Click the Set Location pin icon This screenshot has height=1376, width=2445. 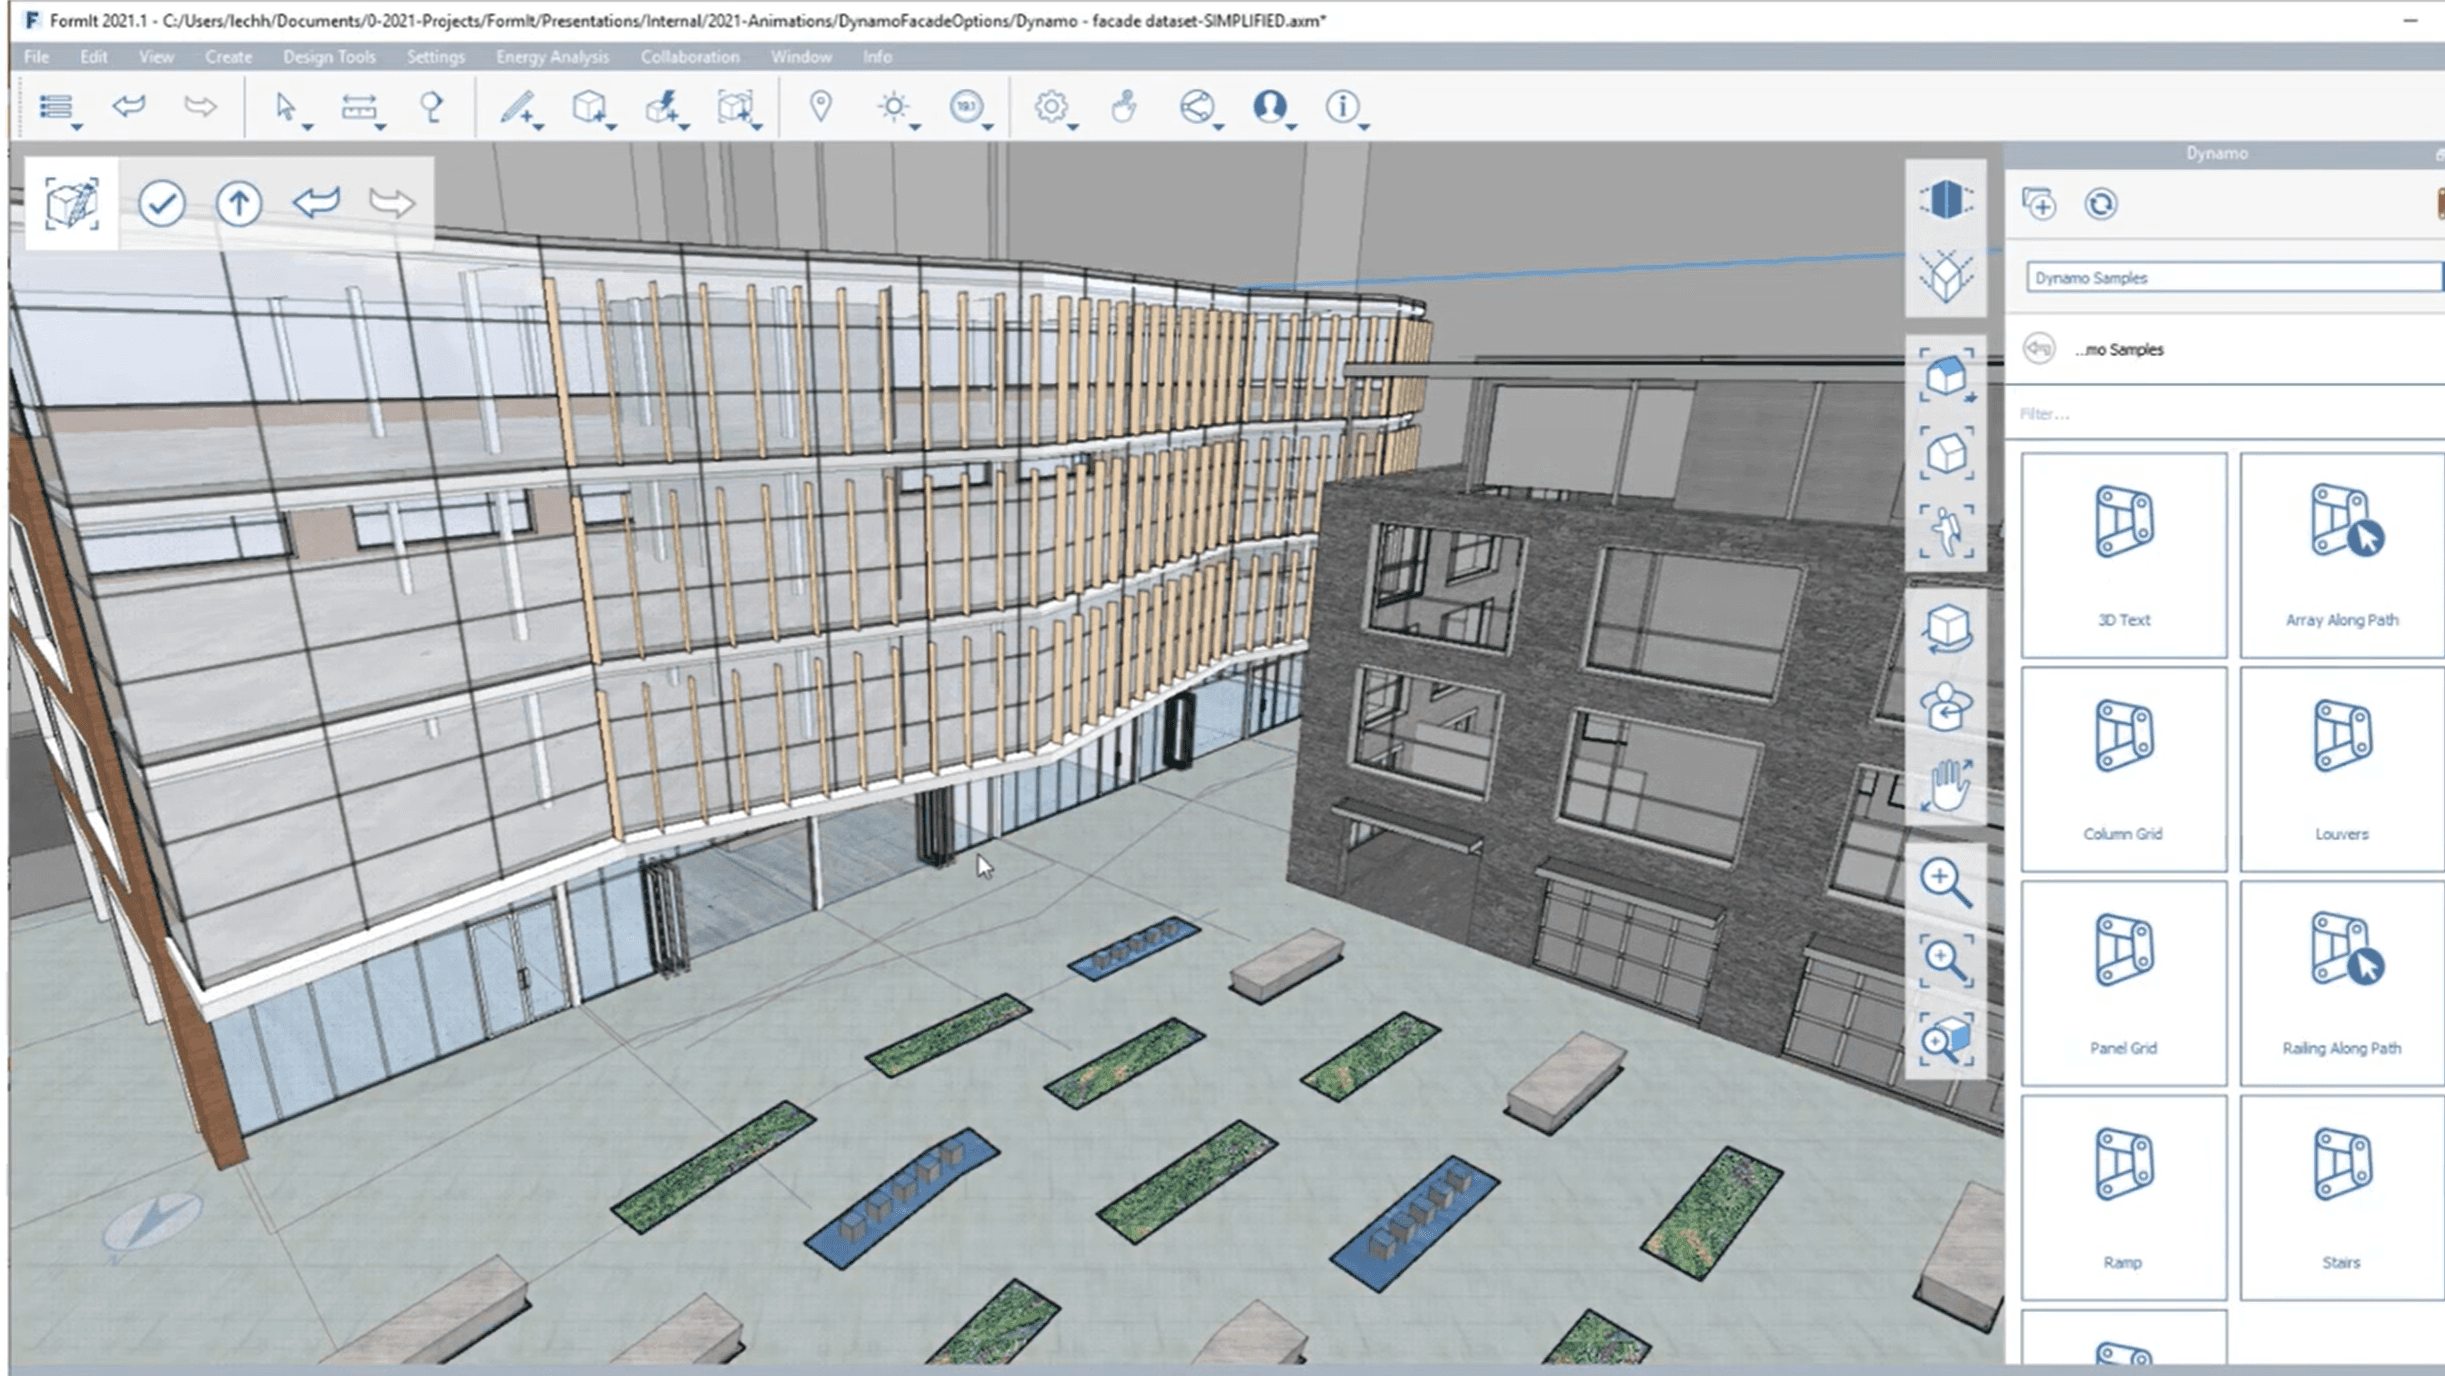820,106
